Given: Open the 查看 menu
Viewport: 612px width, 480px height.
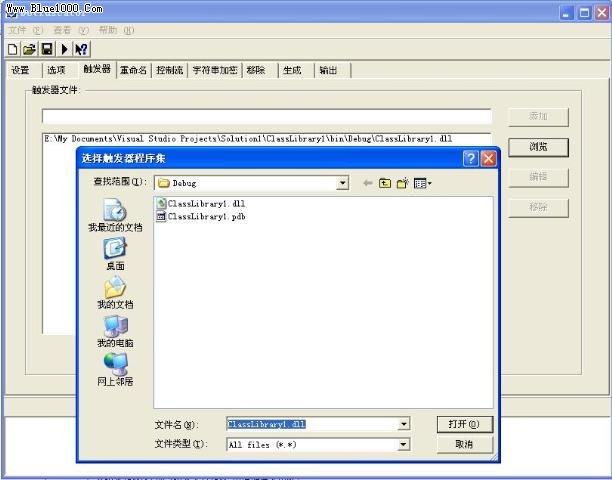Looking at the screenshot, I should [x=62, y=30].
